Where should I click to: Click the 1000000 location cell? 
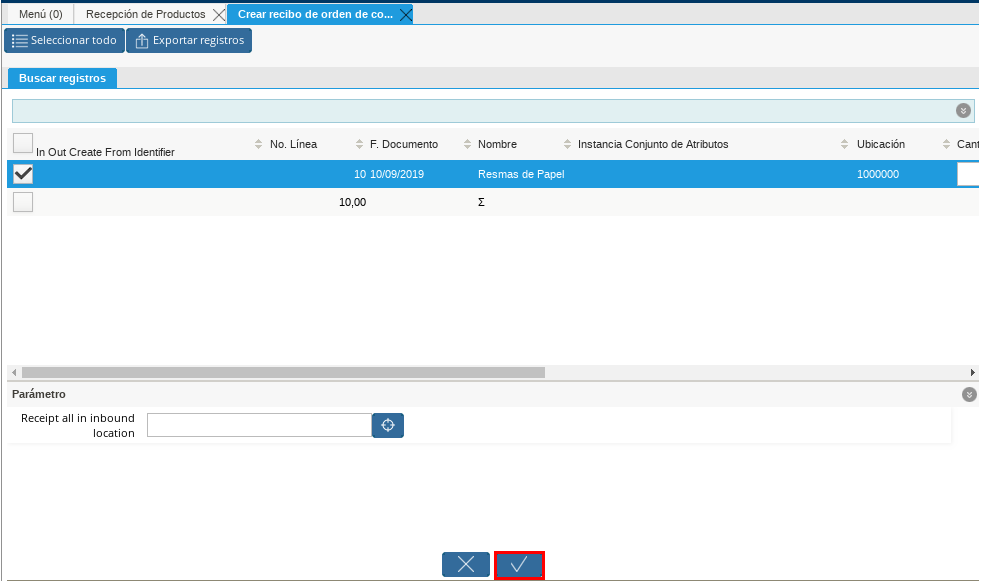click(878, 174)
